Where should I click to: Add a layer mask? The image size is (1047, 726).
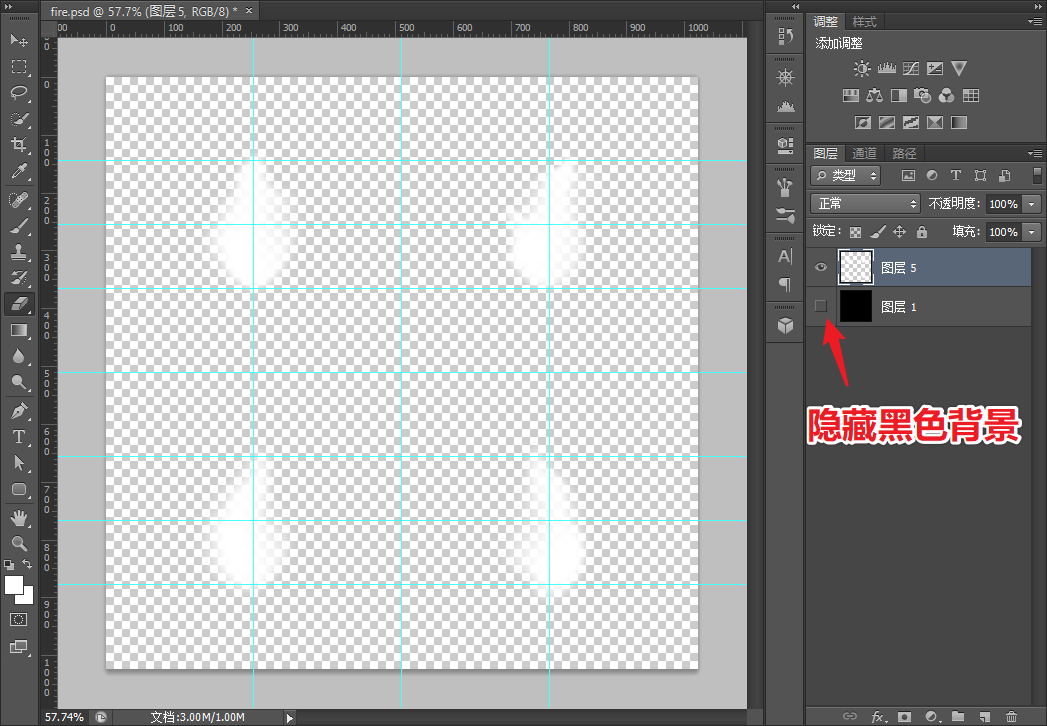pos(904,717)
